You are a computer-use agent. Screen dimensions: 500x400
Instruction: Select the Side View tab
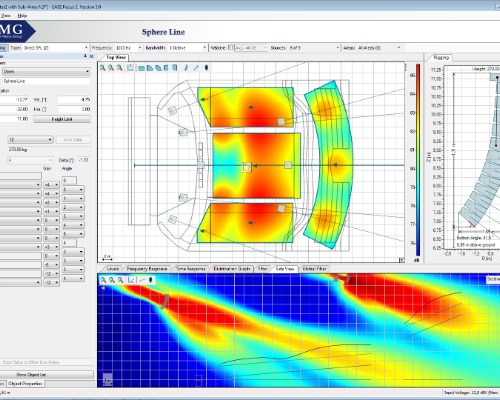point(285,269)
